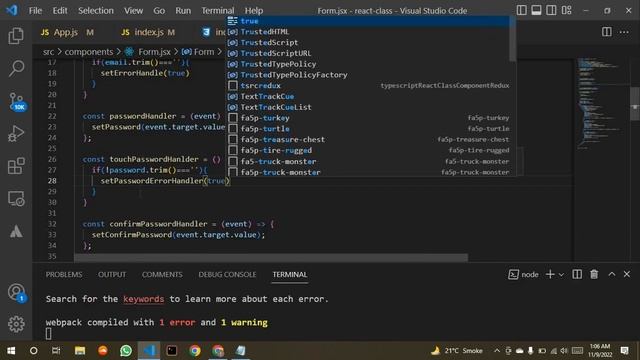This screenshot has width=640, height=360.
Task: Open Run and Debug view
Action: point(16,133)
